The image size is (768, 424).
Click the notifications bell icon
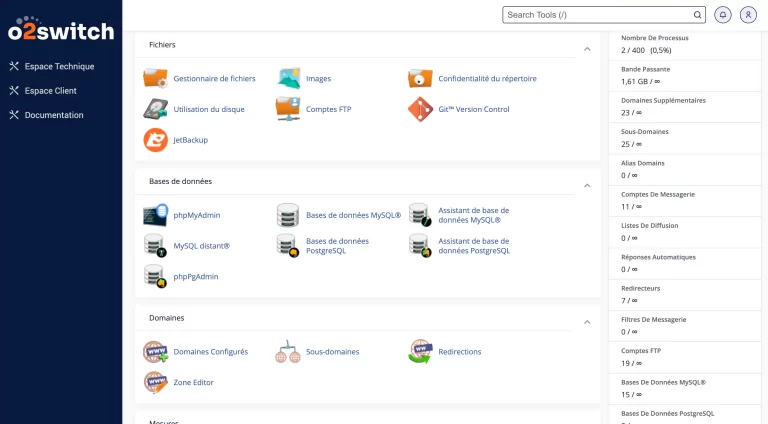pos(723,15)
